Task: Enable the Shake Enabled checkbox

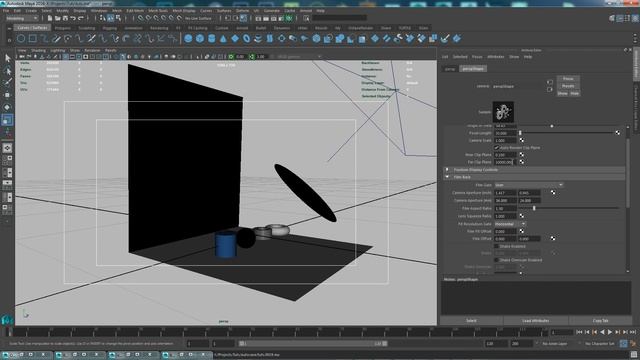Action: coord(497,246)
